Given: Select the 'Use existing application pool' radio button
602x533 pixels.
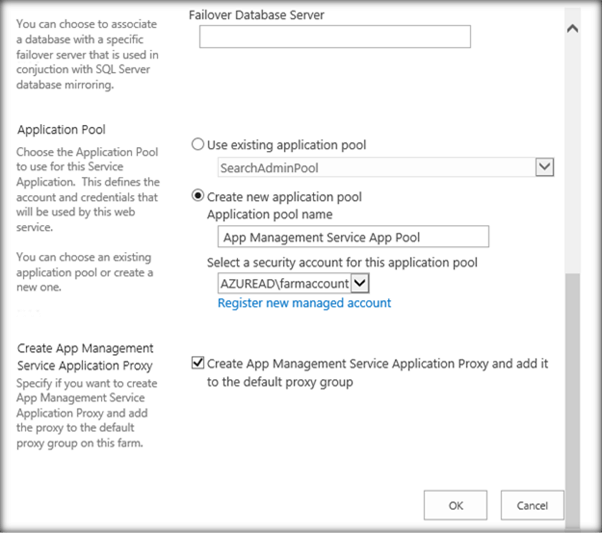Looking at the screenshot, I should click(197, 145).
